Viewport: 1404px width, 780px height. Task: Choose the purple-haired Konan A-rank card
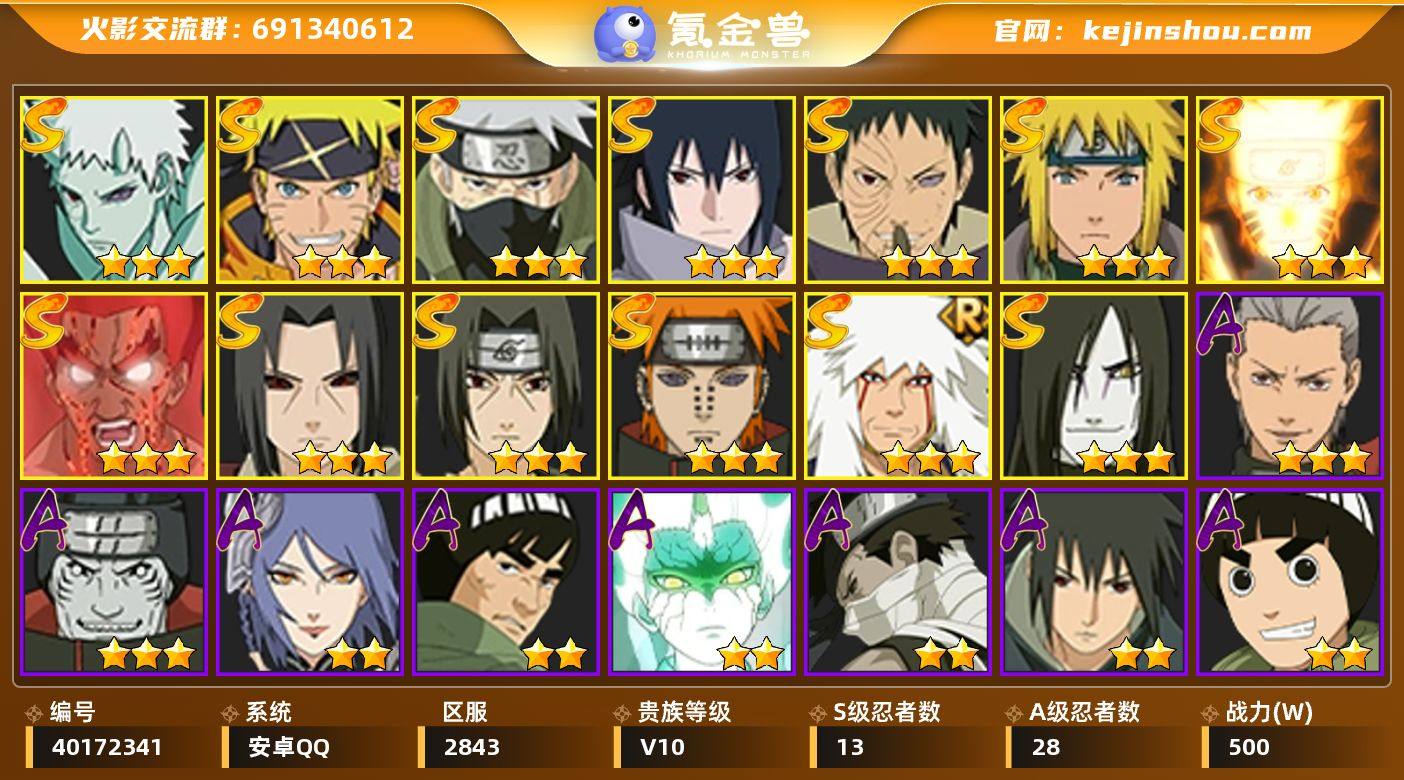(x=310, y=582)
